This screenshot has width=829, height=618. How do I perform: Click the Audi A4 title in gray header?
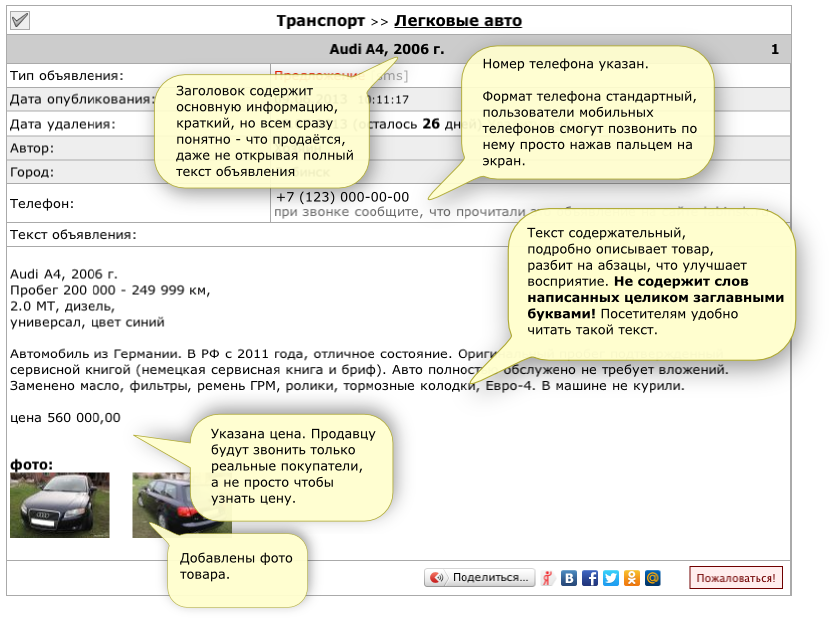coord(386,49)
